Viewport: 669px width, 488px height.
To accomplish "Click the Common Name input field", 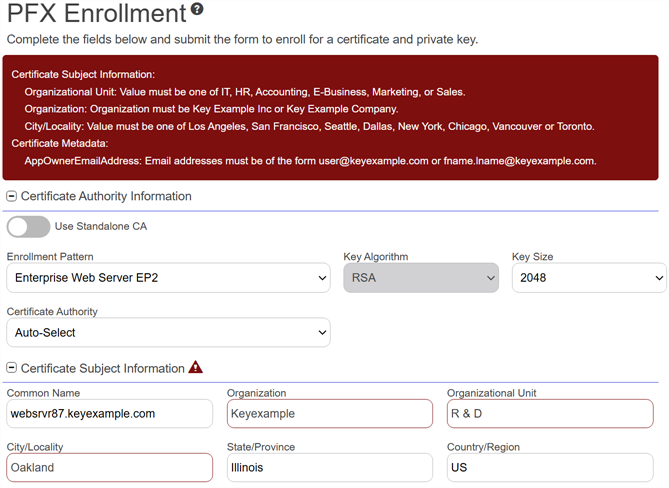I will click(110, 413).
